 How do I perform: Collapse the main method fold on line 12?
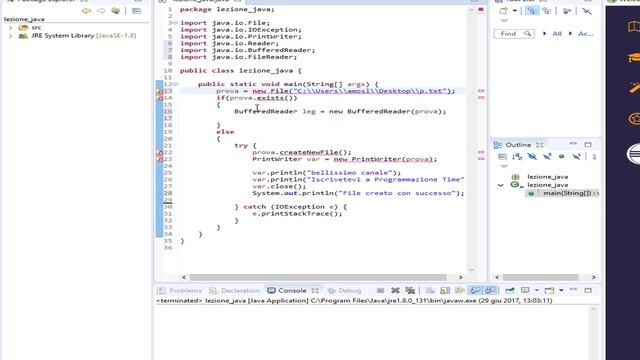tap(176, 84)
